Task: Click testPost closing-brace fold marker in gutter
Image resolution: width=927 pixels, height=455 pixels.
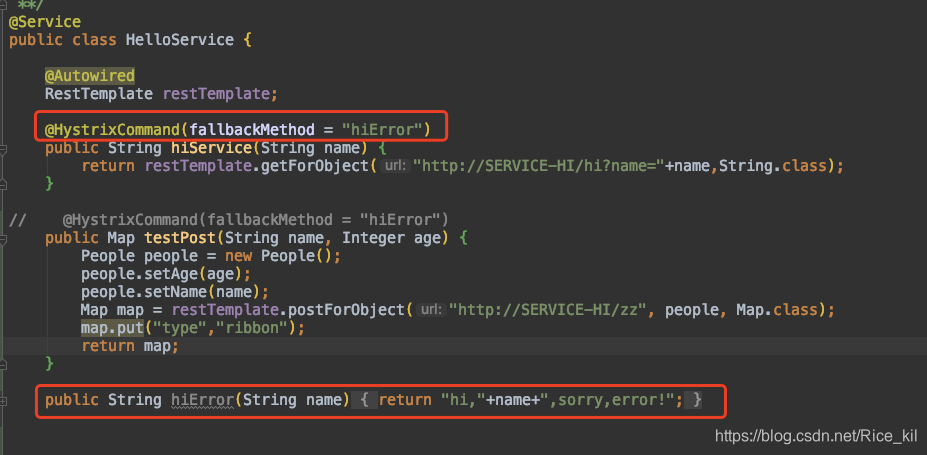Action: [3, 365]
